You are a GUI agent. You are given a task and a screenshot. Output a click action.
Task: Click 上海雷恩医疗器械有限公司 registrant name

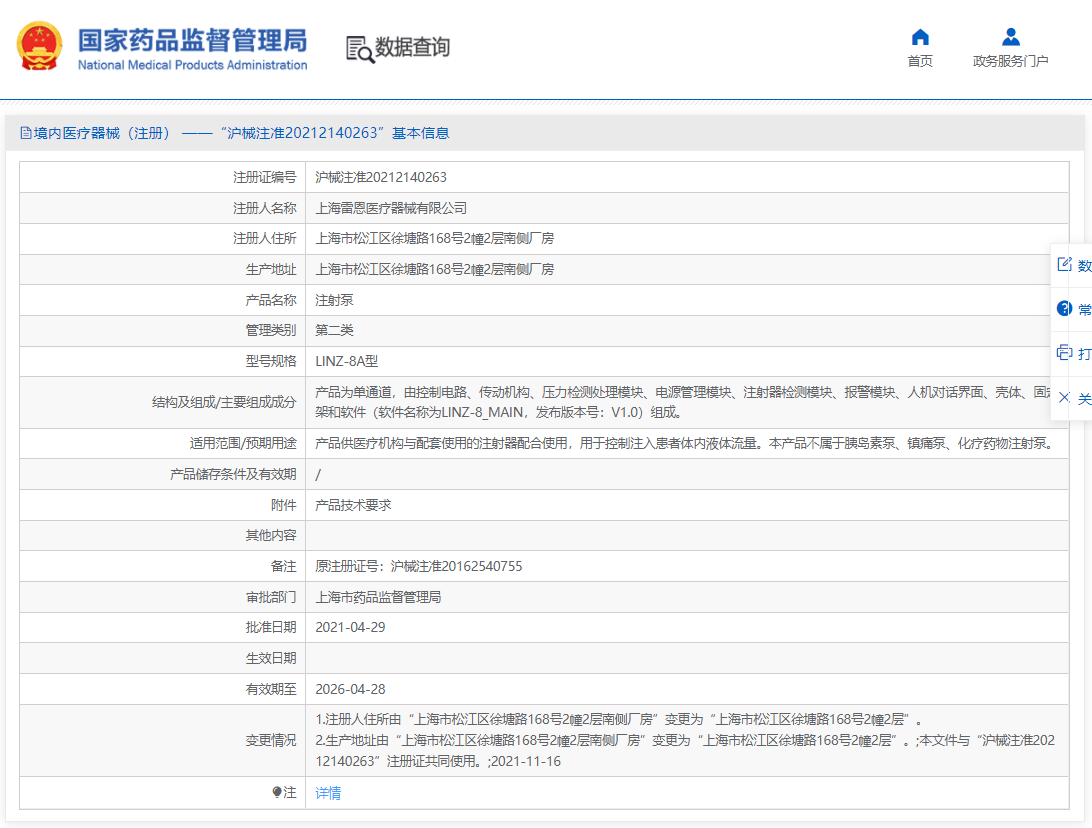click(x=391, y=208)
